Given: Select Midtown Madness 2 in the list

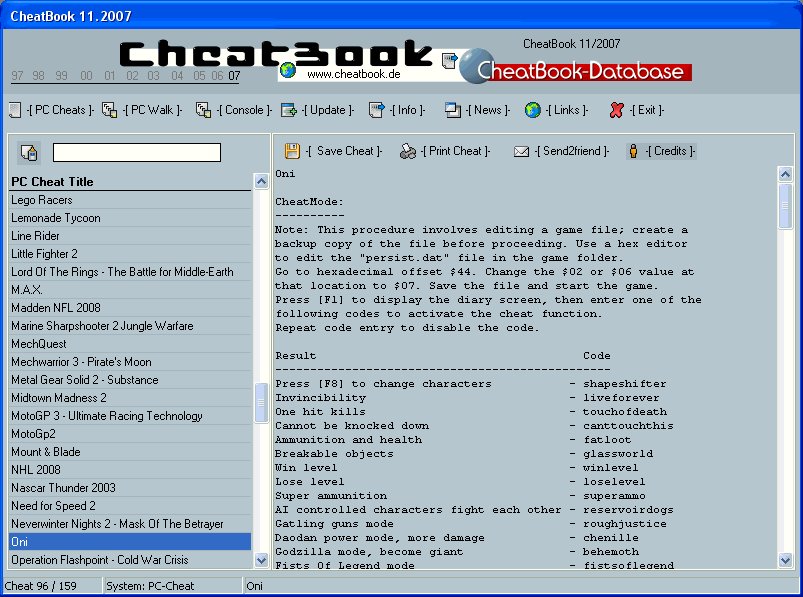Looking at the screenshot, I should click(130, 398).
